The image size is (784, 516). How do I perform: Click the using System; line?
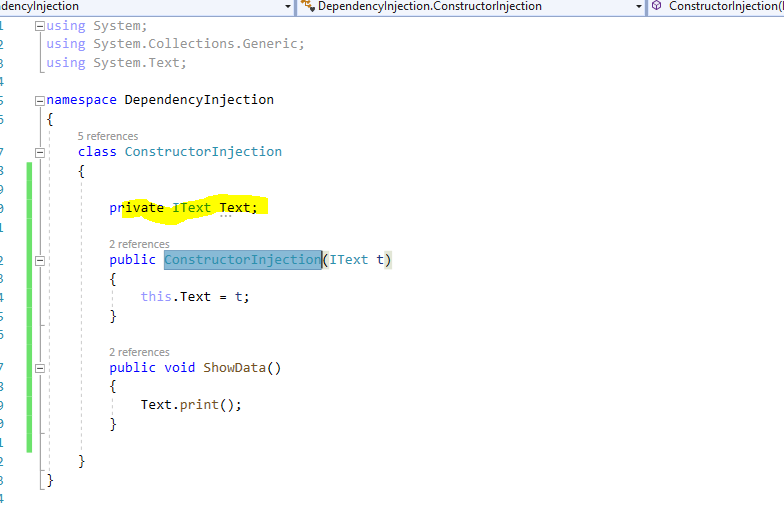96,26
